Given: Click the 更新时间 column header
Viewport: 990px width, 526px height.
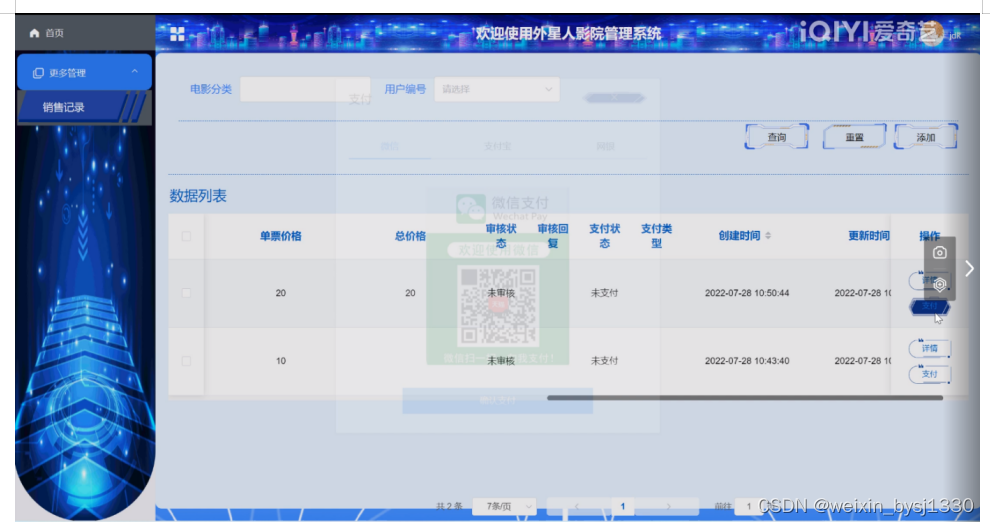Looking at the screenshot, I should coord(869,236).
